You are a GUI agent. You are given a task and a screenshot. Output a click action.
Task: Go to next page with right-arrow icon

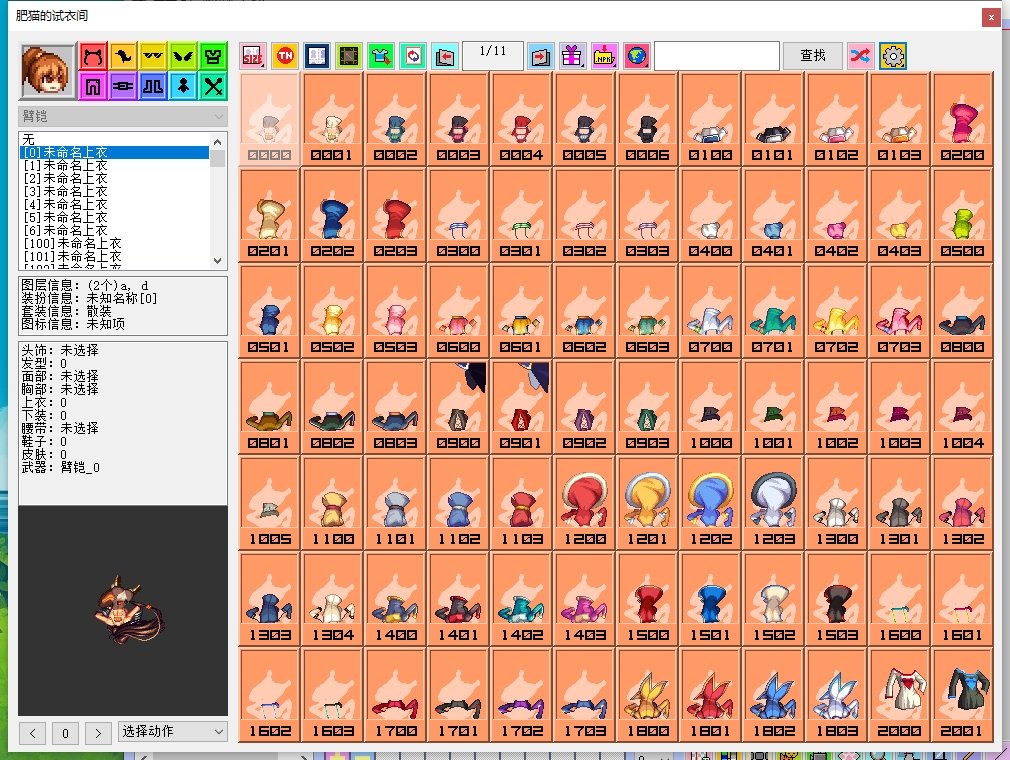click(540, 57)
